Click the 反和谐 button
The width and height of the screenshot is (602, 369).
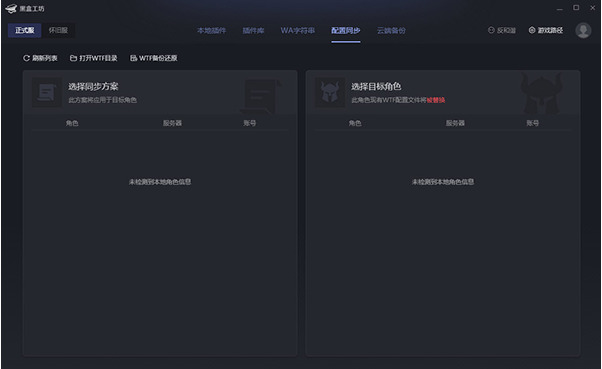point(502,30)
